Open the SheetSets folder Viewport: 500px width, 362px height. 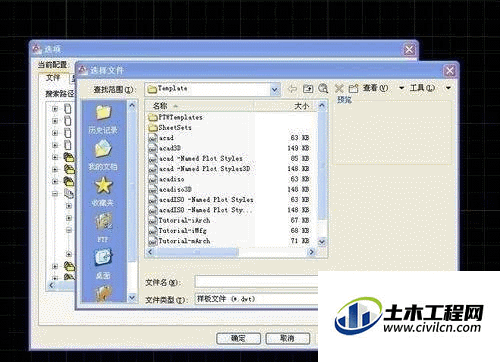coord(170,127)
